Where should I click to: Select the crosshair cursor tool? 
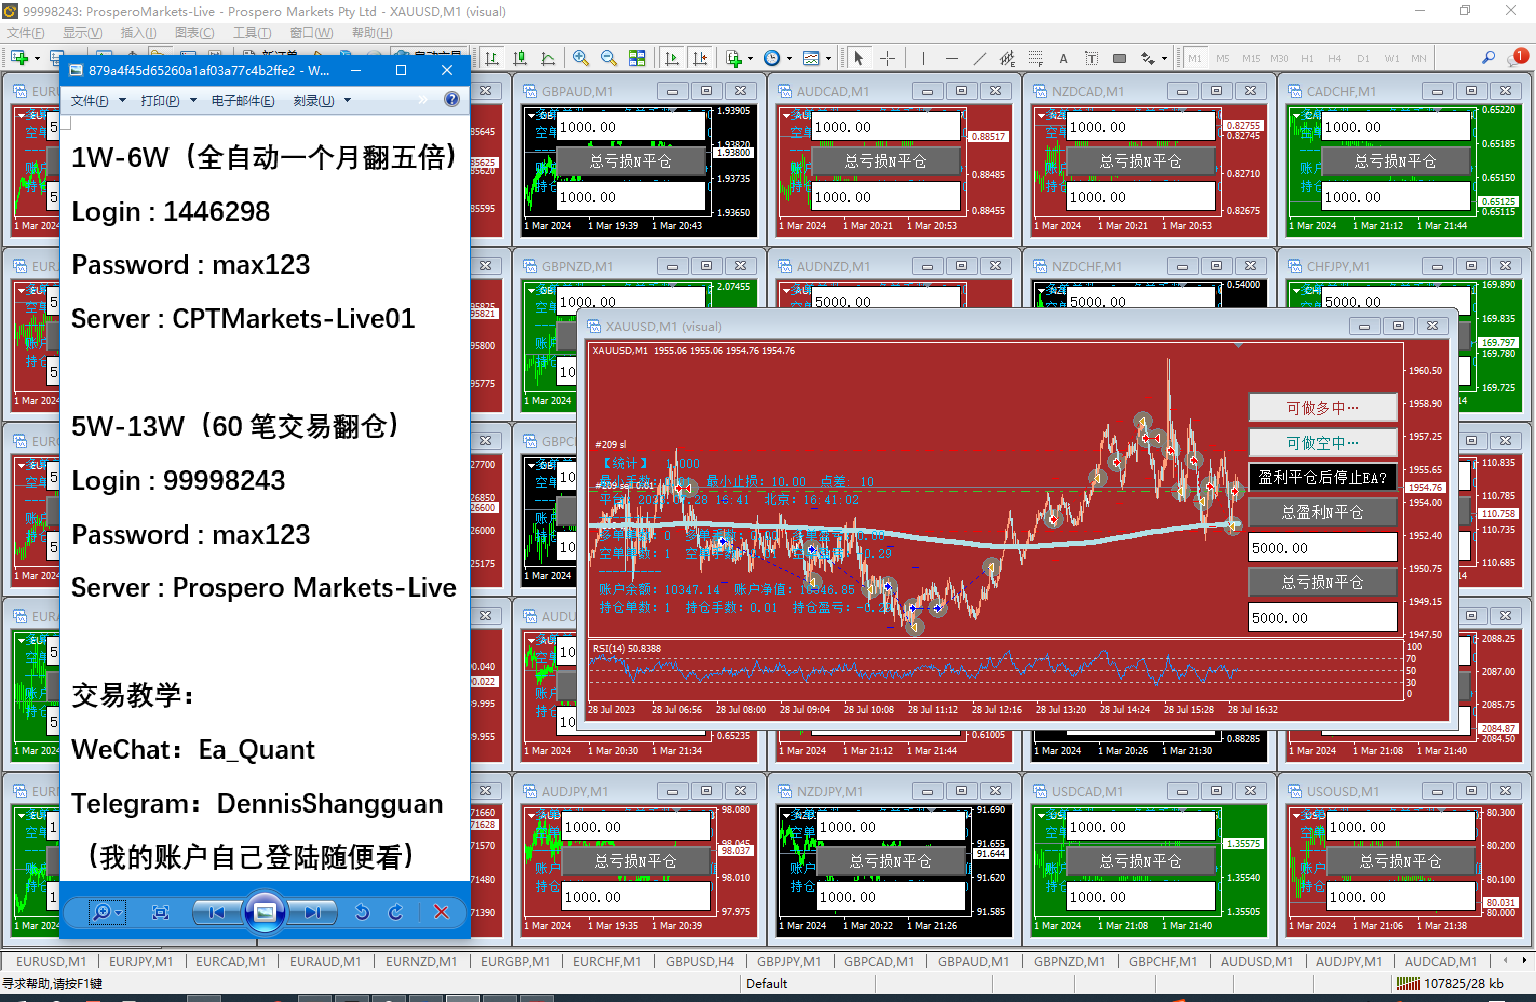(x=887, y=58)
